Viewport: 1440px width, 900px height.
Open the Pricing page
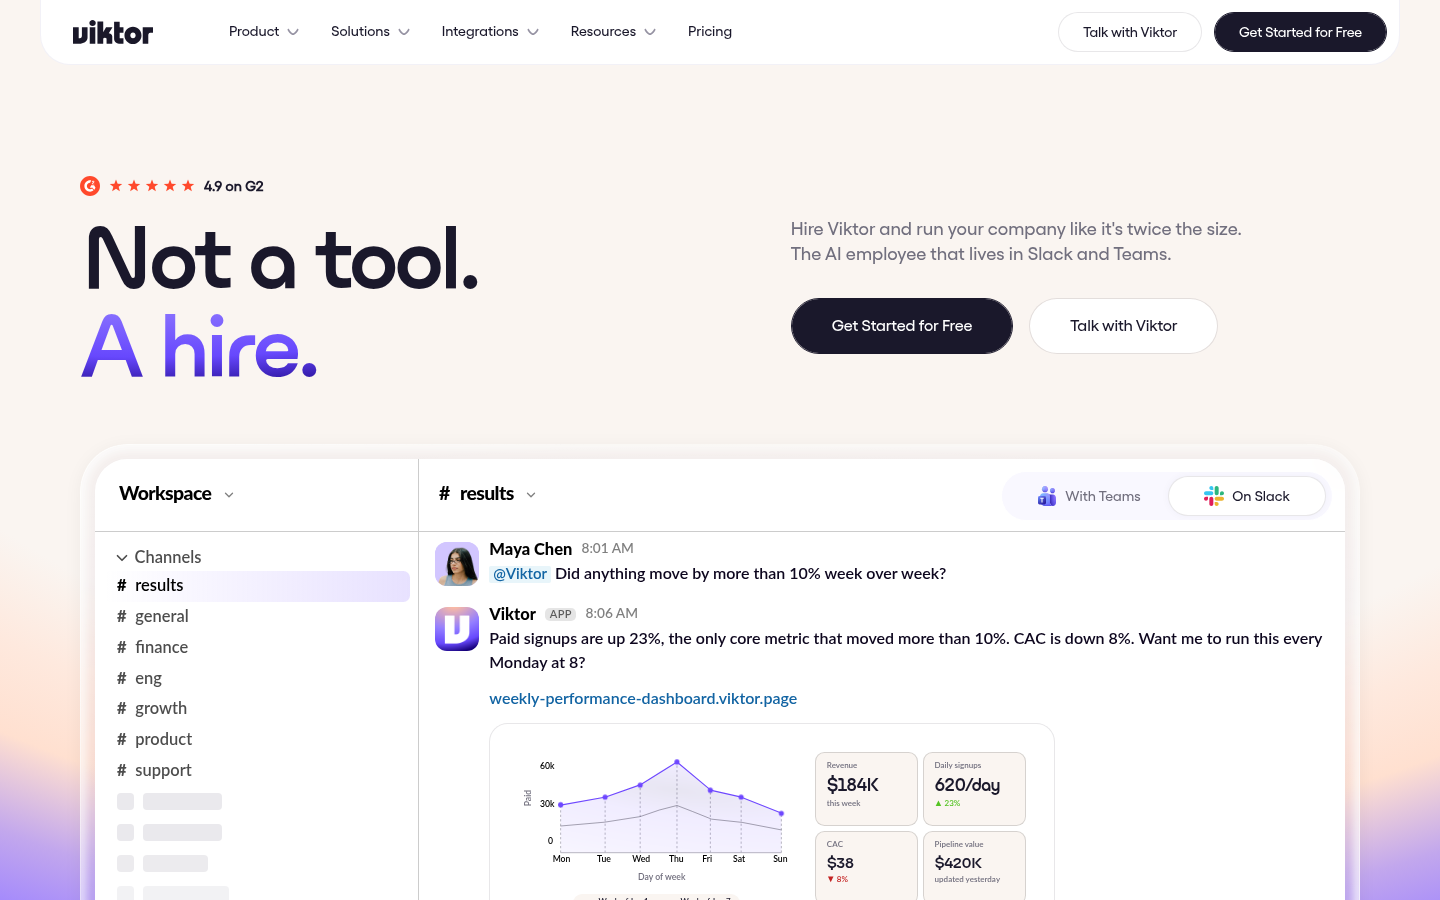[x=710, y=32]
